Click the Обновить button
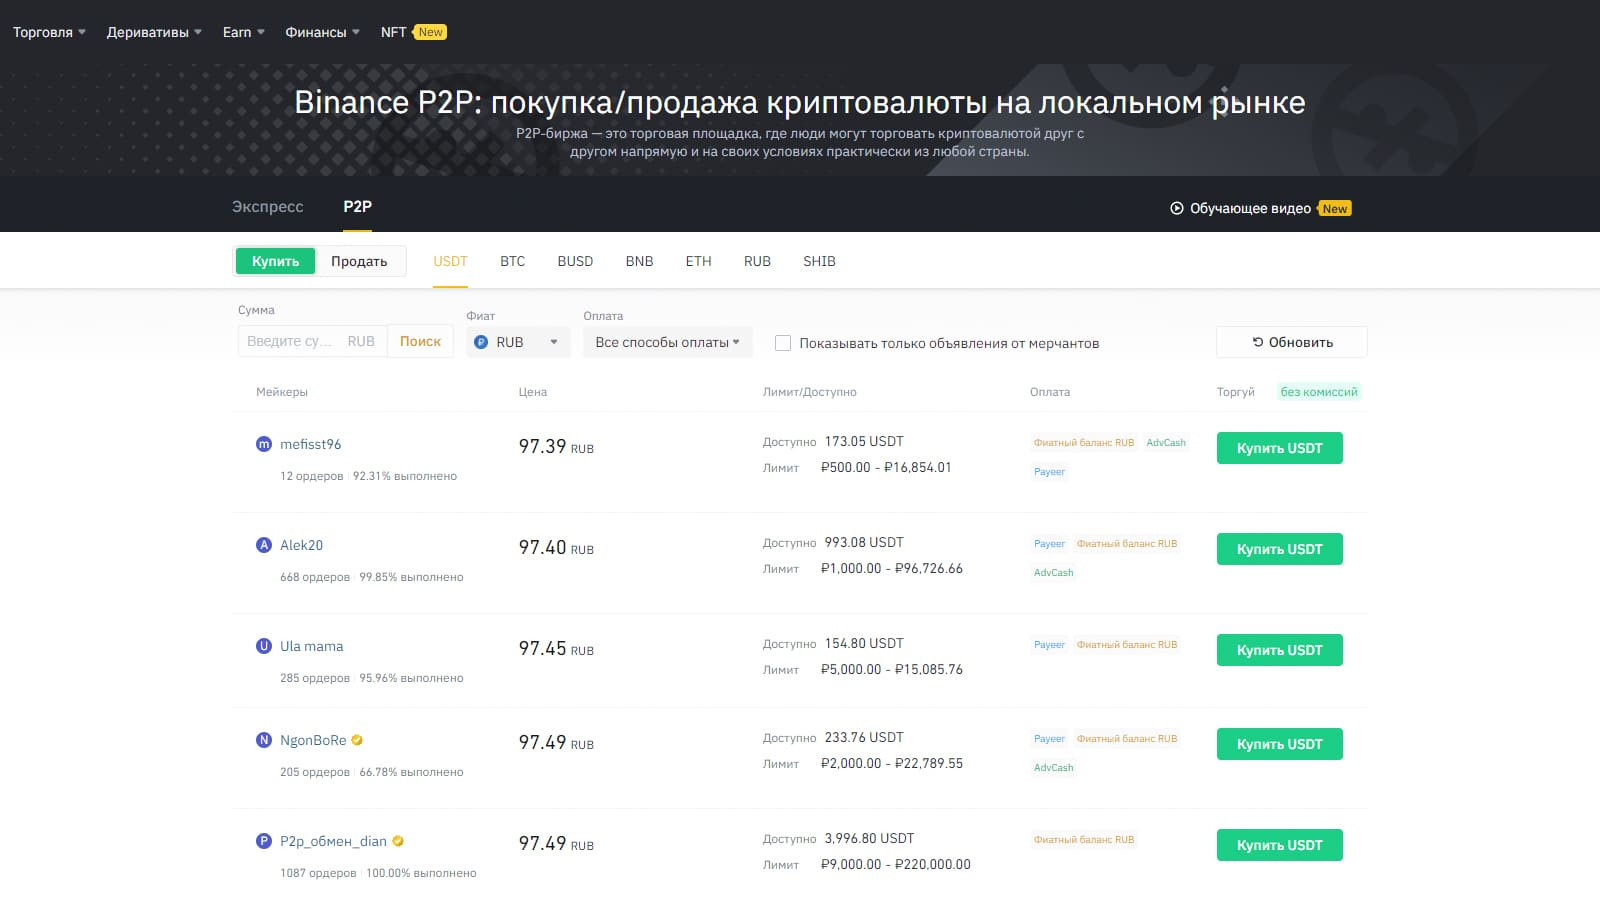The image size is (1600, 900). pos(1291,342)
